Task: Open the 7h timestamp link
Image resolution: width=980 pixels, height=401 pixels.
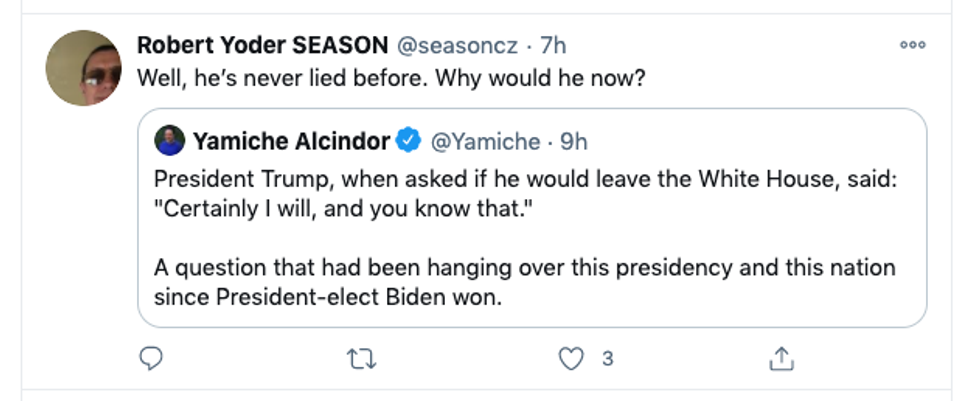Action: (553, 45)
